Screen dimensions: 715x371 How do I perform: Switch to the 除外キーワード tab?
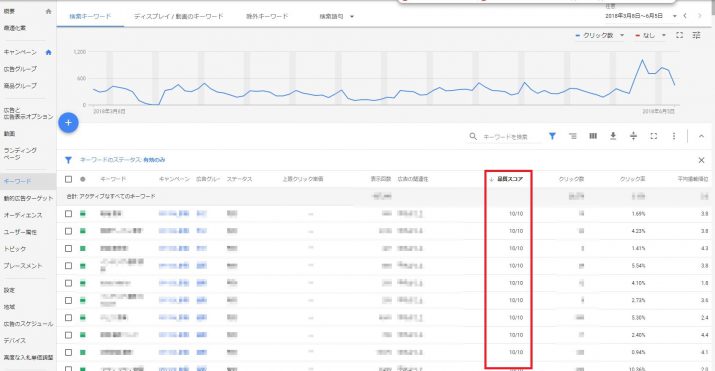[267, 16]
